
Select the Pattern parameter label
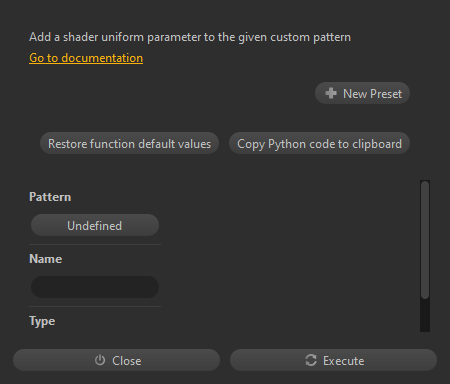(x=50, y=197)
